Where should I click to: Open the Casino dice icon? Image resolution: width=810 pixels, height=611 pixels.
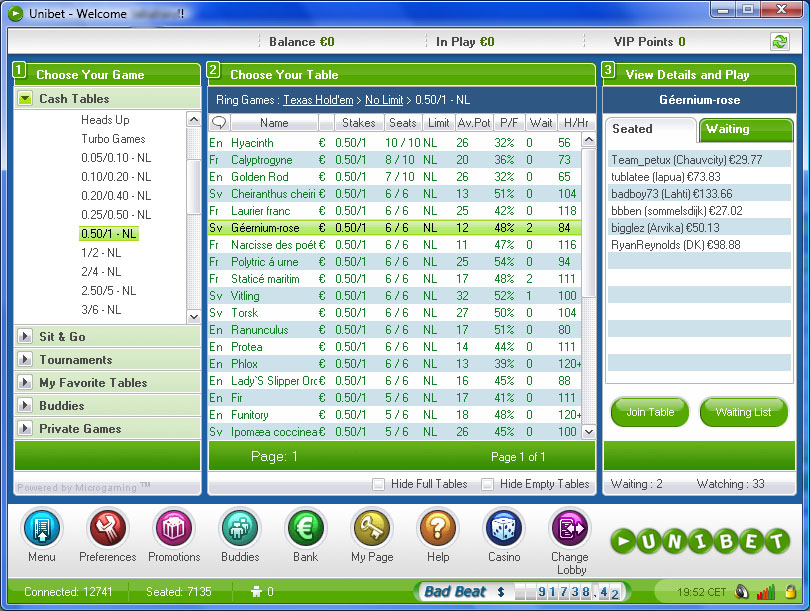point(504,528)
